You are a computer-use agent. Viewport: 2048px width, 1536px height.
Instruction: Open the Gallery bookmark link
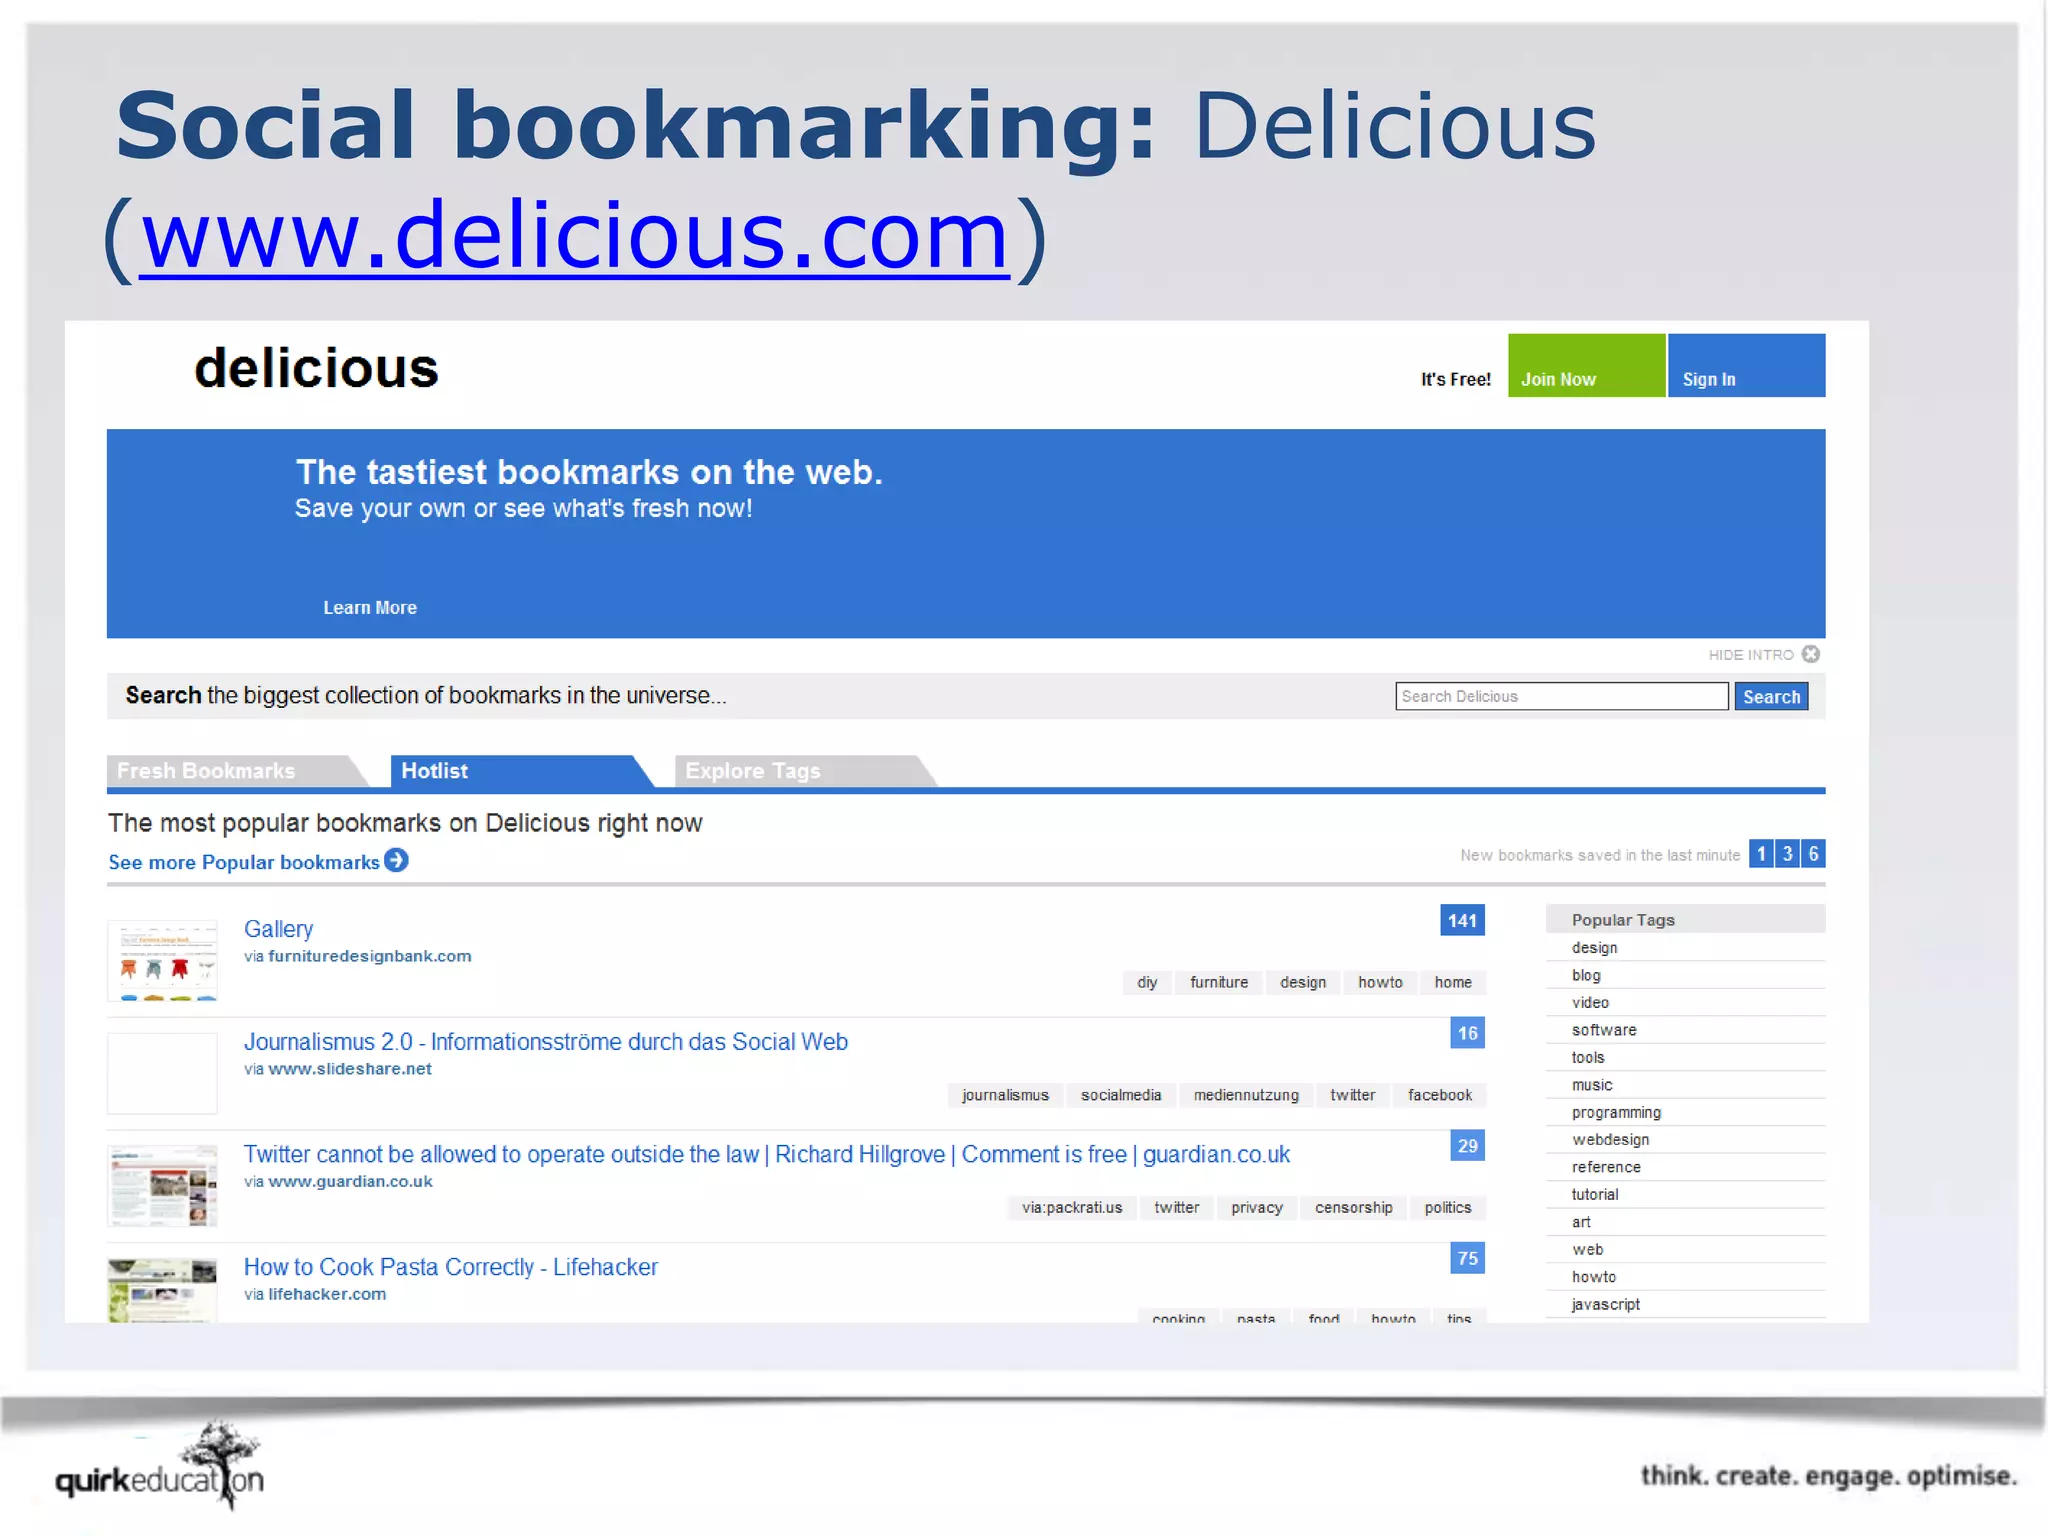[279, 929]
